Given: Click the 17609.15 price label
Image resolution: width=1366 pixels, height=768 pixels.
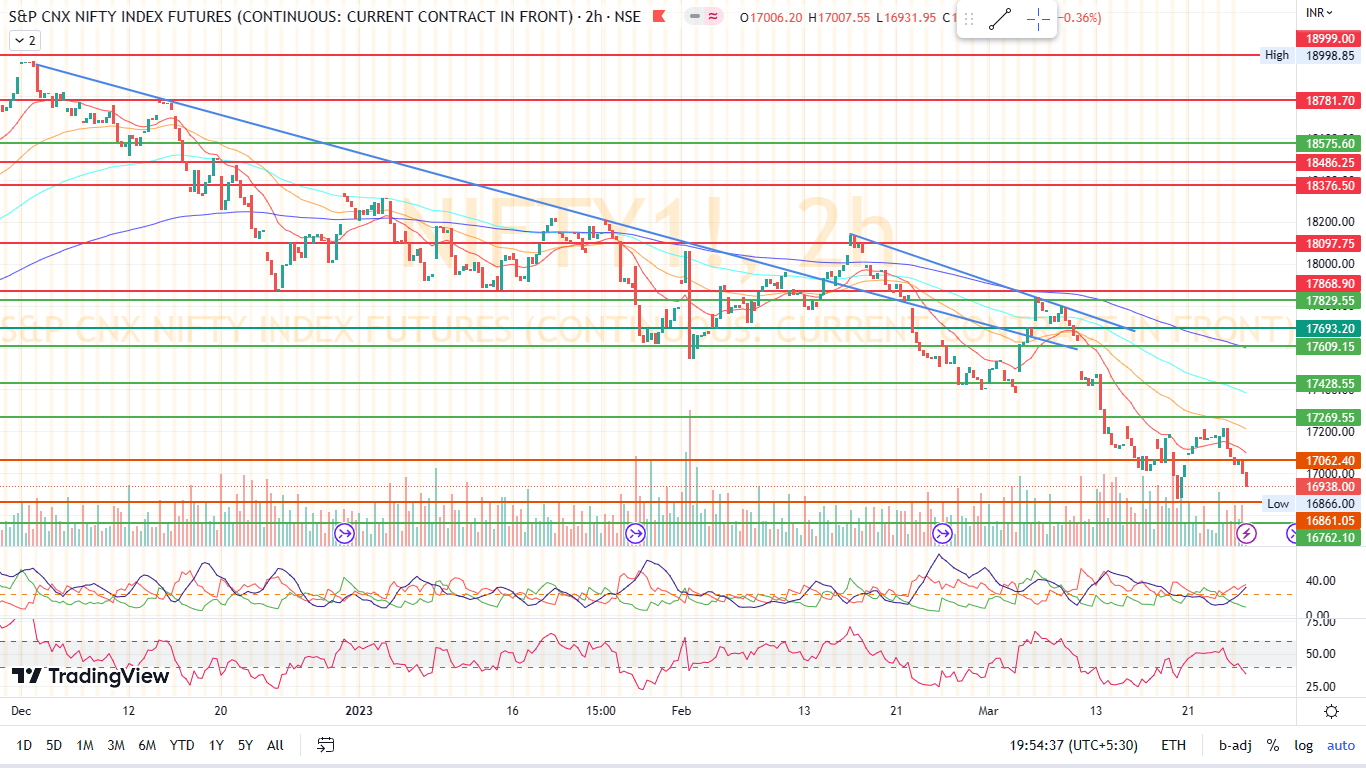Looking at the screenshot, I should [x=1330, y=346].
